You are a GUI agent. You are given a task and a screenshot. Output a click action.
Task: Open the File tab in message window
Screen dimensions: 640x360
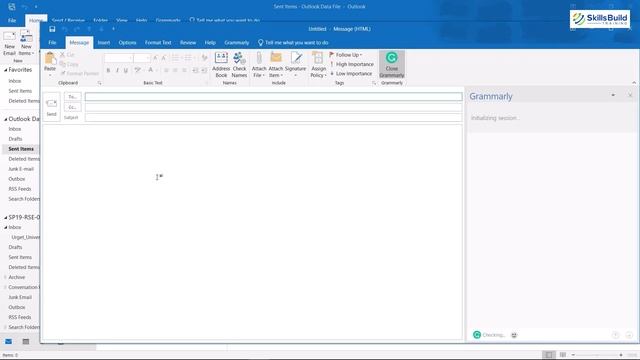52,42
